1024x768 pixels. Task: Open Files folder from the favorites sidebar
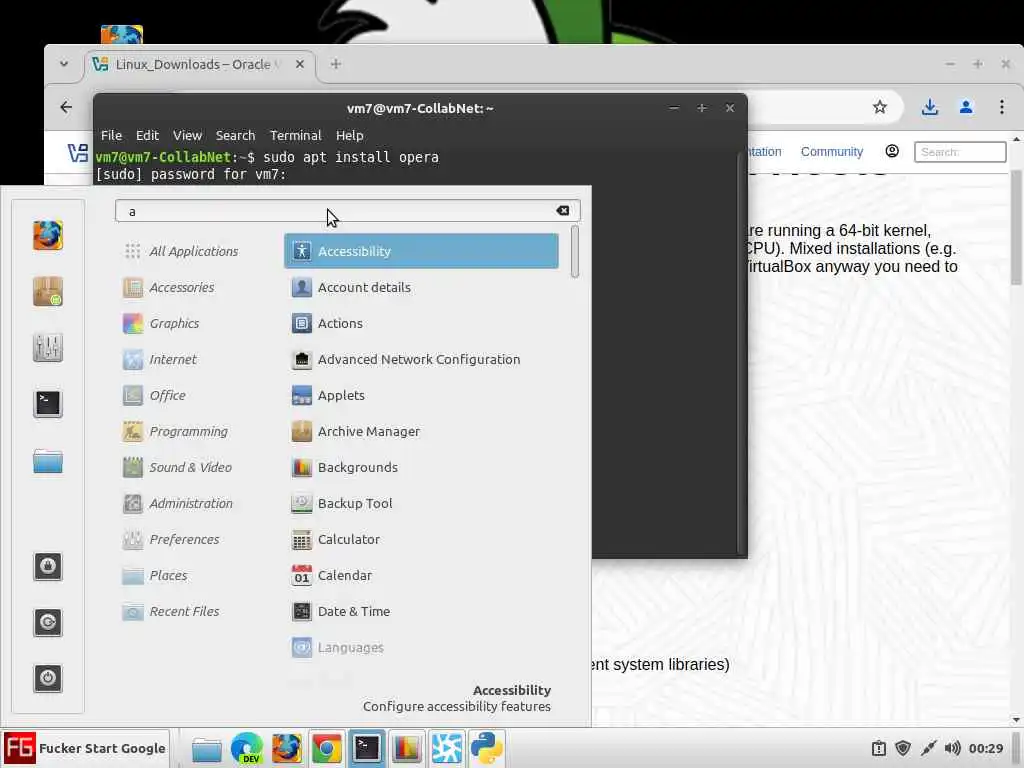[x=48, y=461]
